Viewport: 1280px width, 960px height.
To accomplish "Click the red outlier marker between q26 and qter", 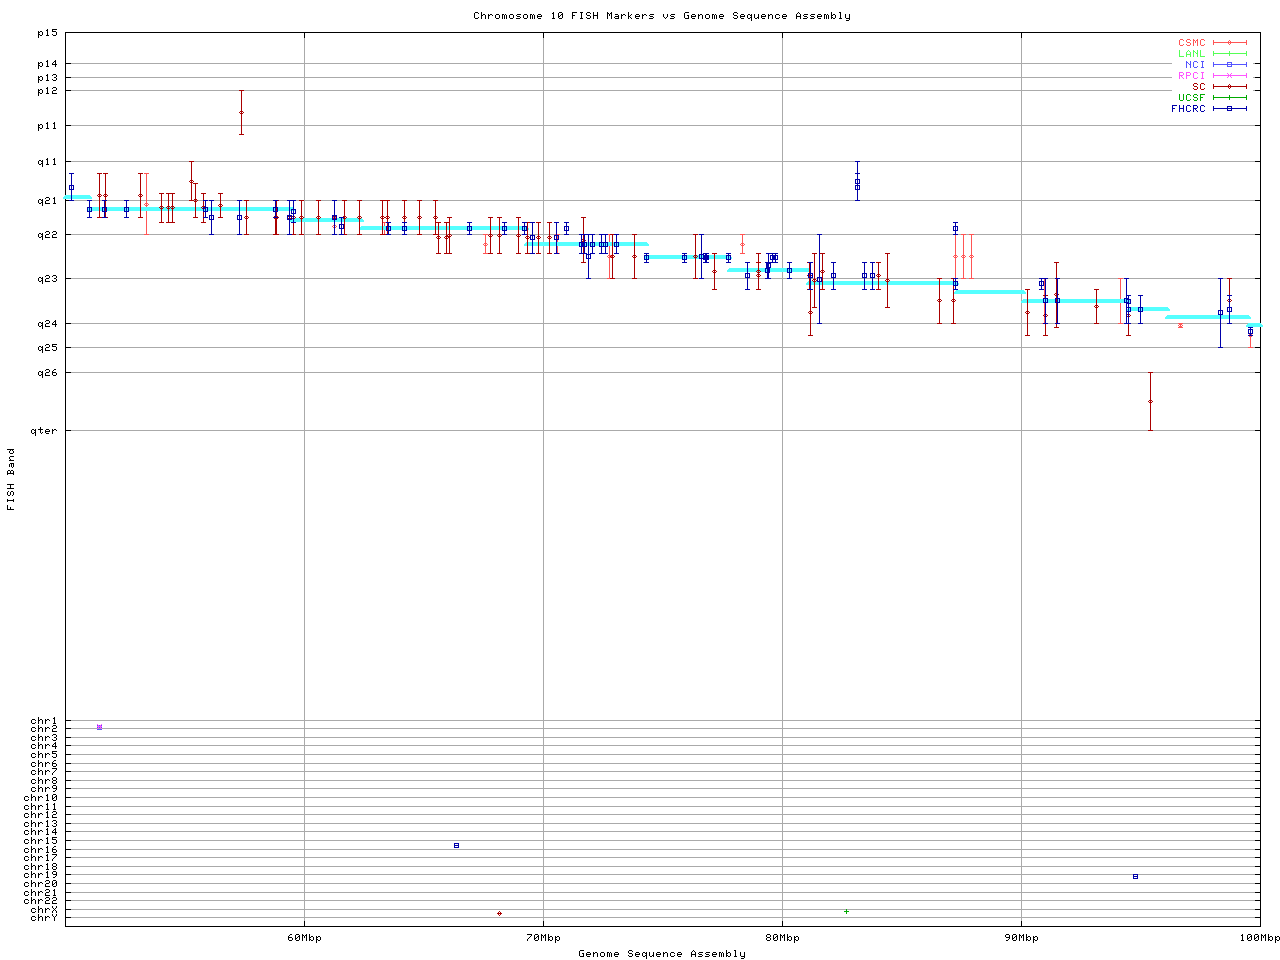I will pyautogui.click(x=1150, y=401).
